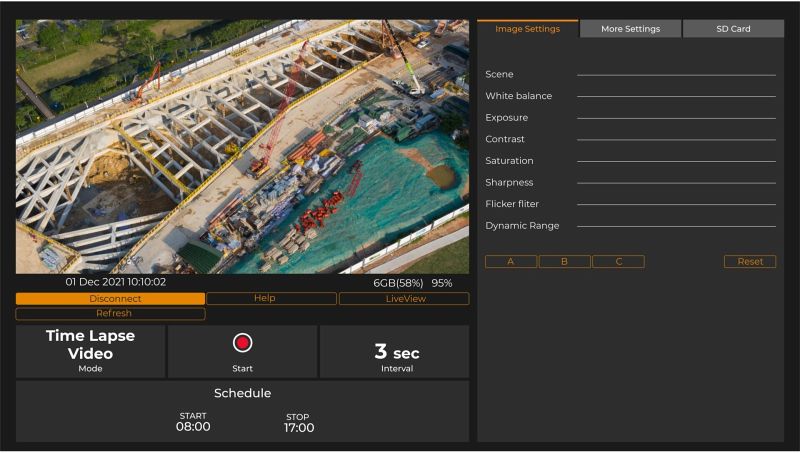The image size is (800, 453).
Task: Click the White balance label
Action: coord(518,96)
